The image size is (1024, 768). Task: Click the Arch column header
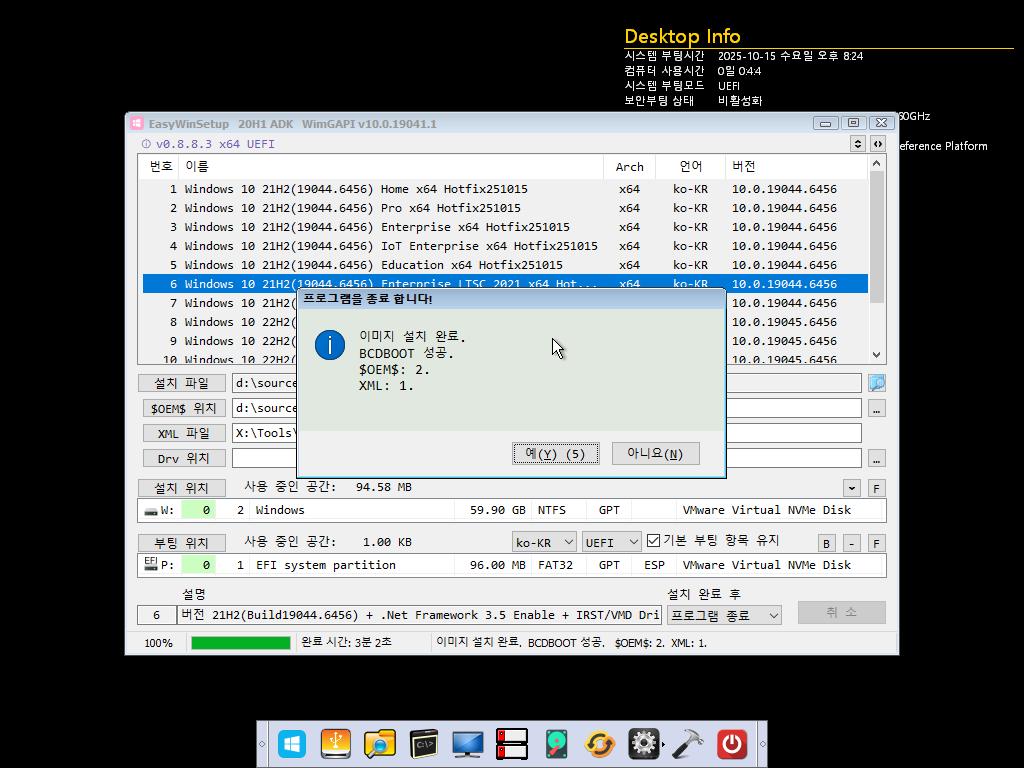coord(630,167)
